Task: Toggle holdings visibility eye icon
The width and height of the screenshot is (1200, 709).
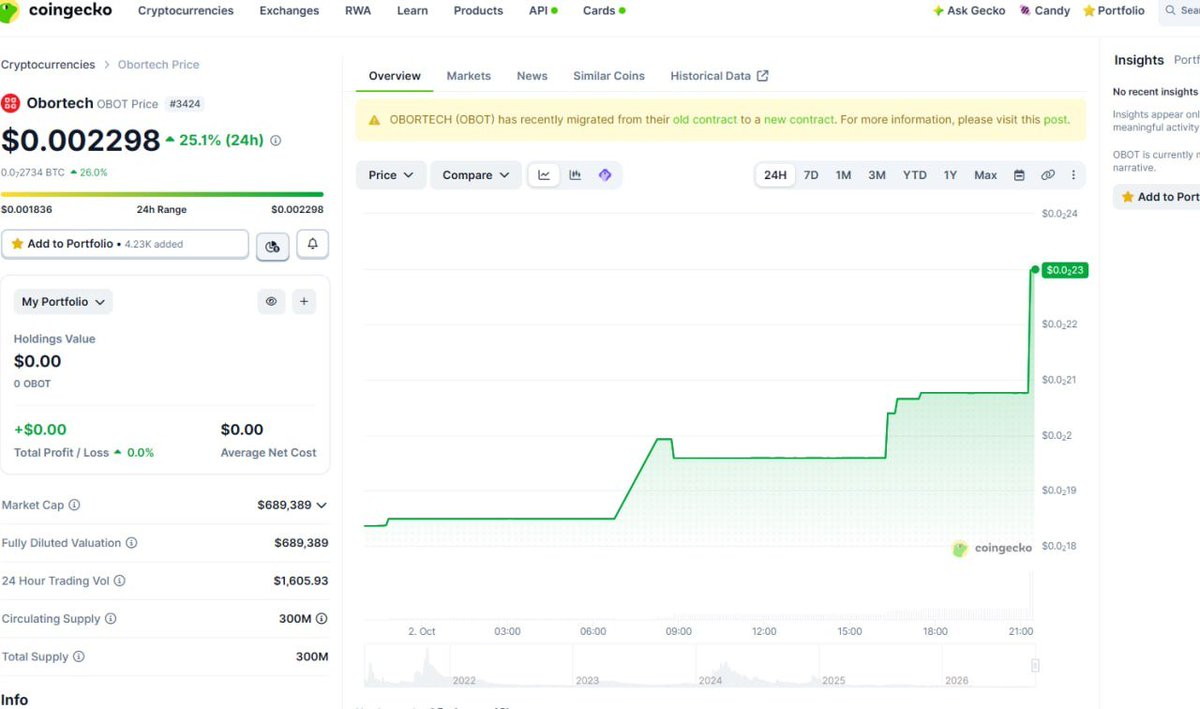Action: pos(271,301)
